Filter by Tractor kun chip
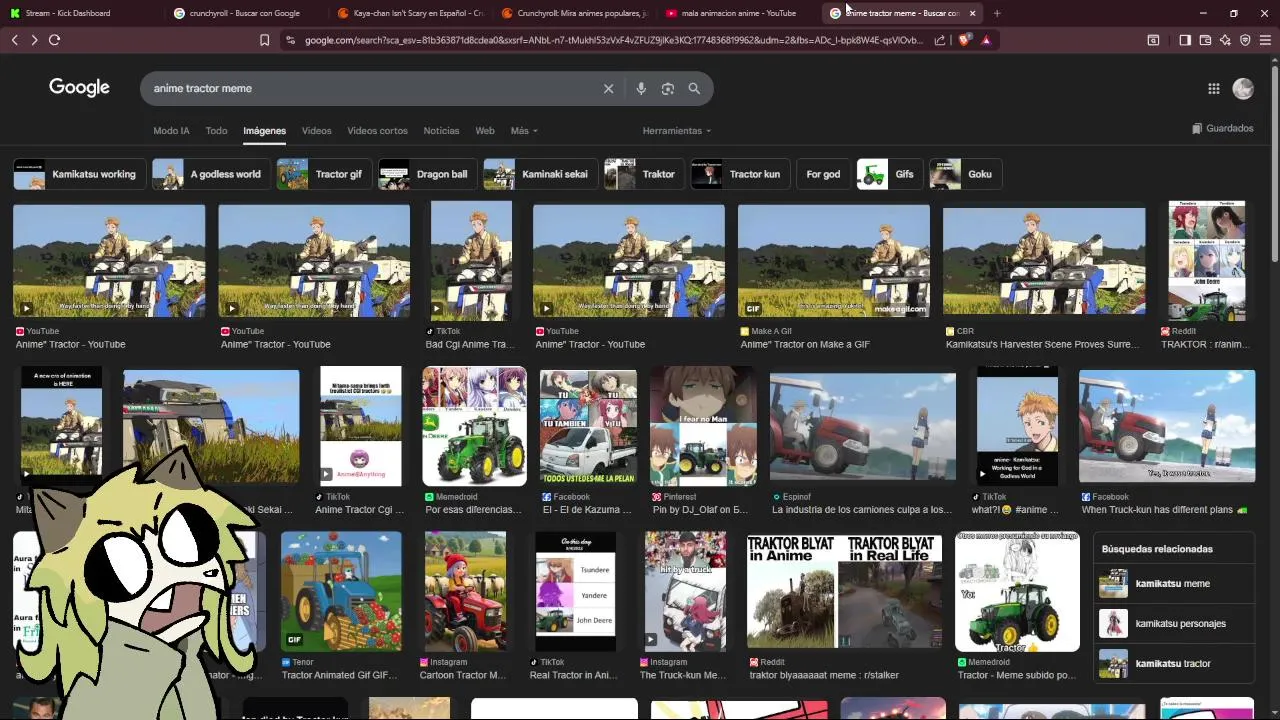 coord(740,174)
